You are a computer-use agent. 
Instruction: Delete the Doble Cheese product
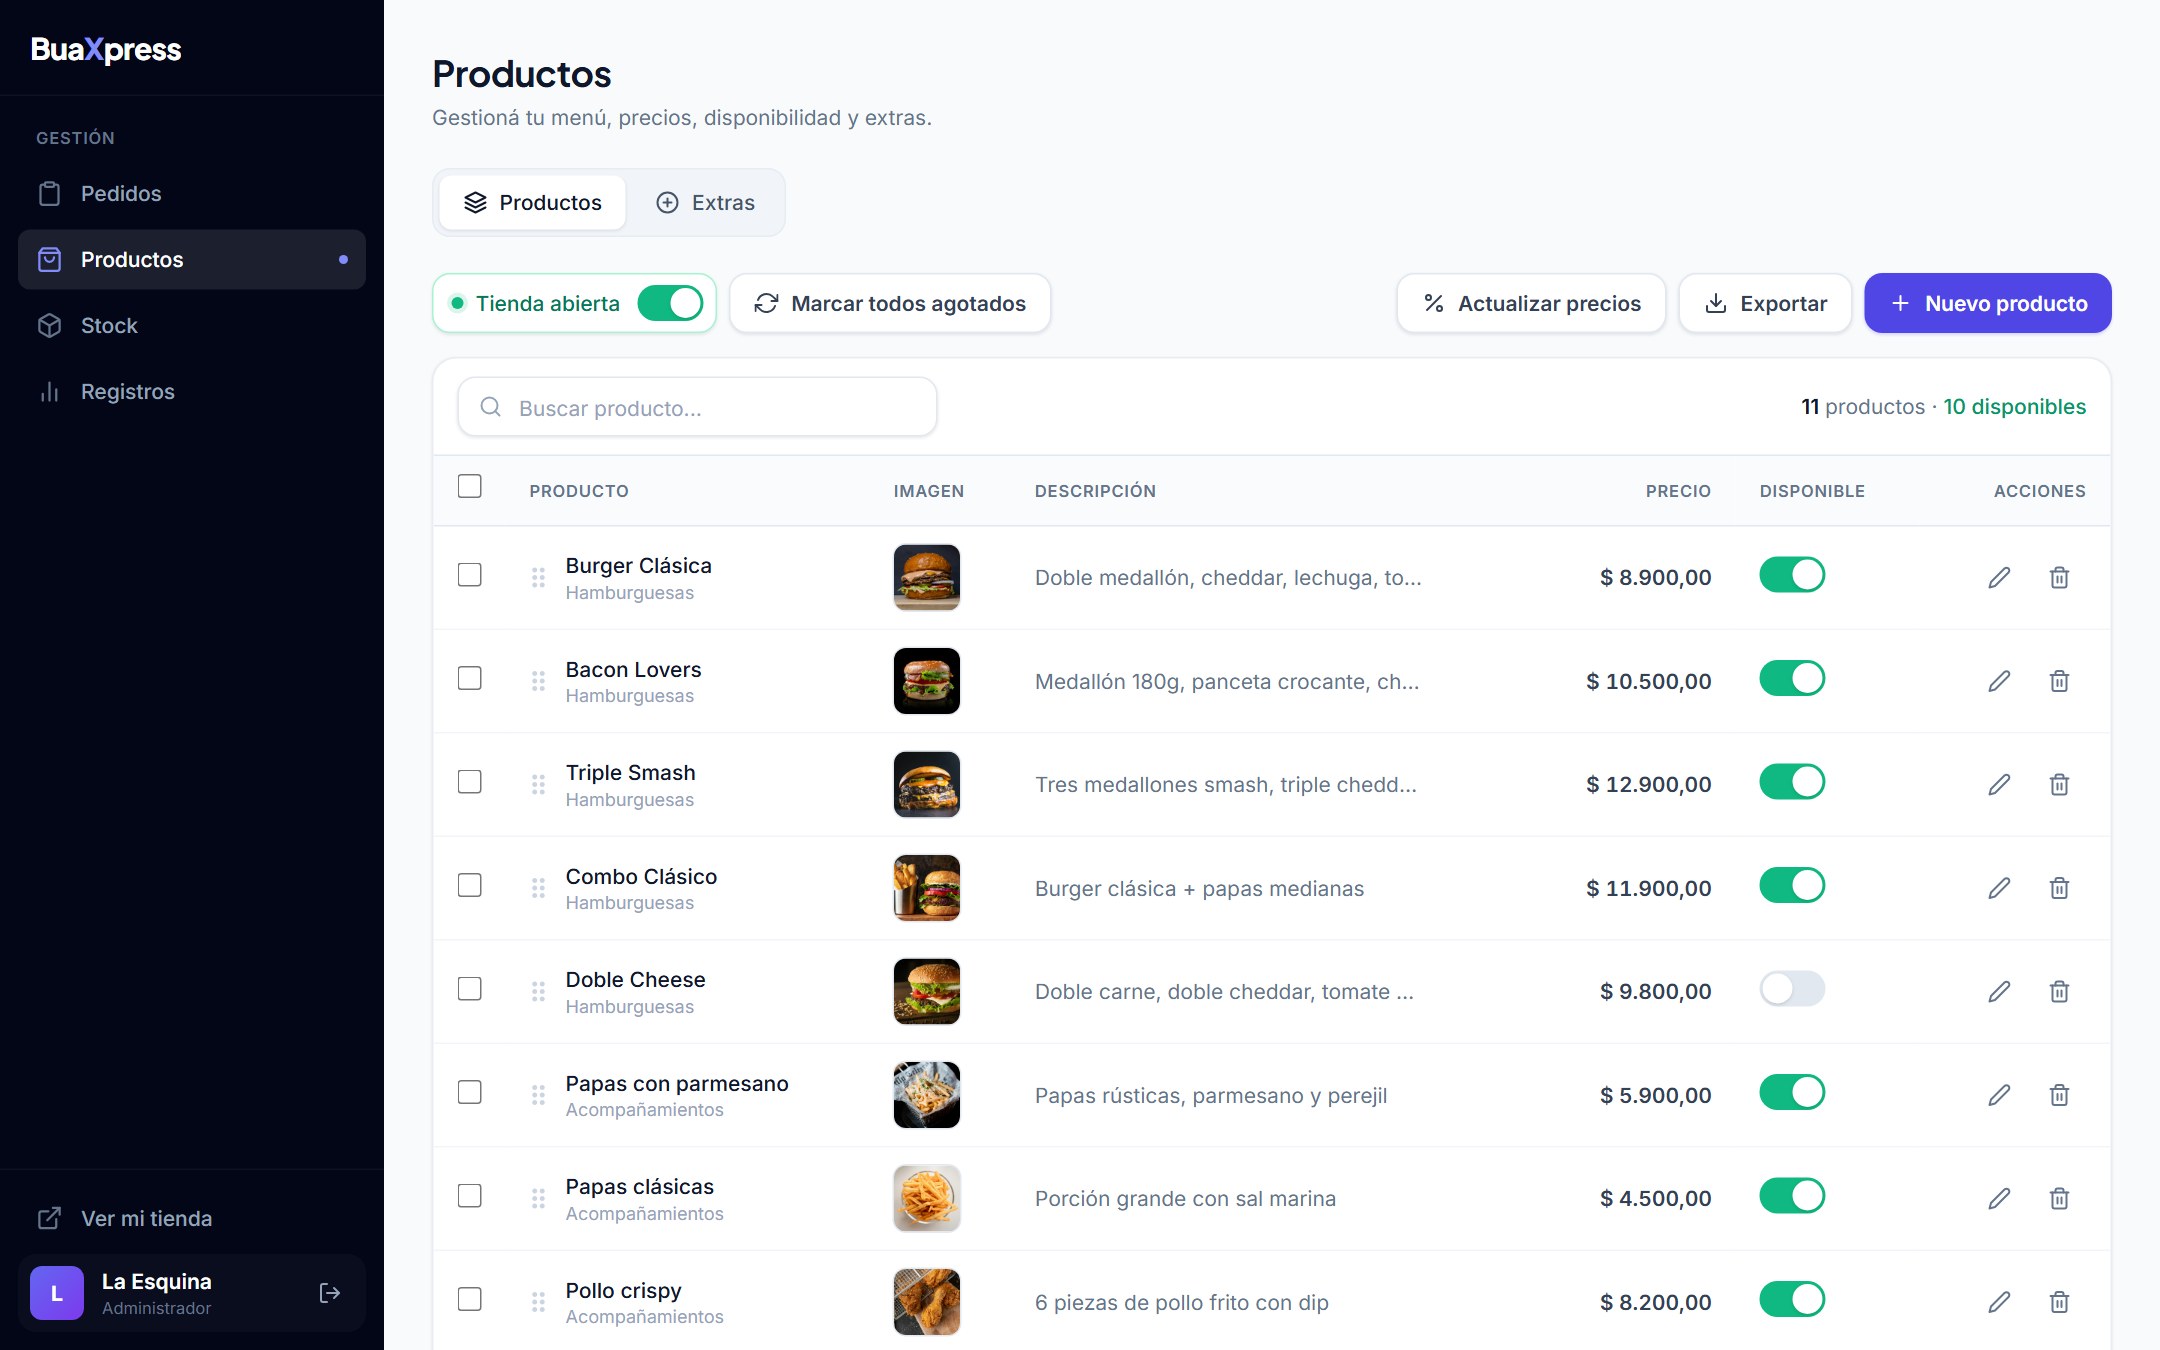pos(2059,991)
